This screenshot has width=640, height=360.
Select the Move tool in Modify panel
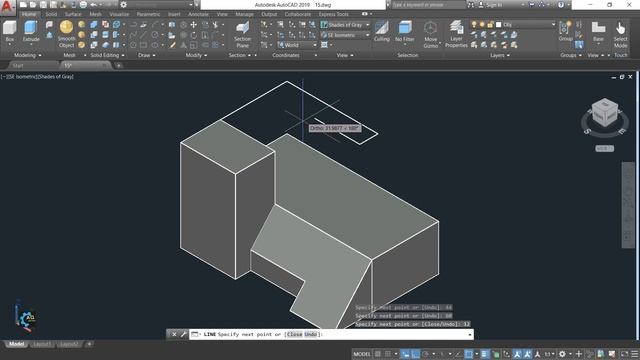(x=193, y=25)
